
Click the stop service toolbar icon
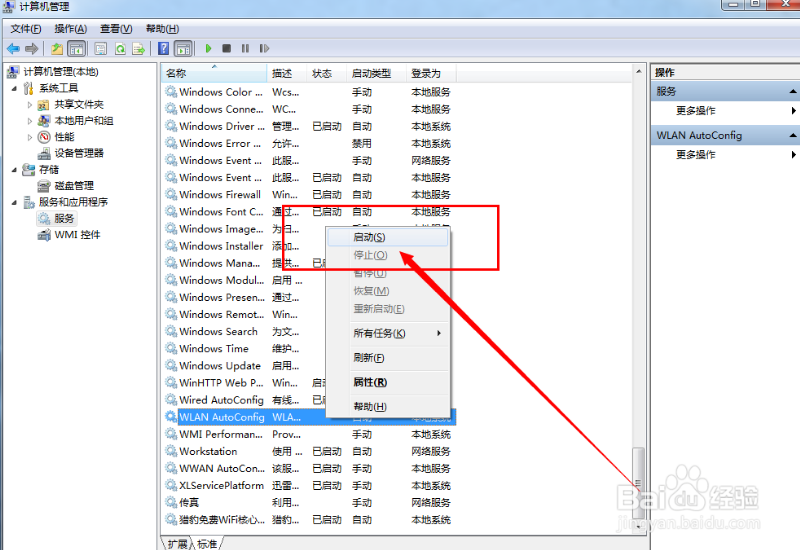[227, 48]
